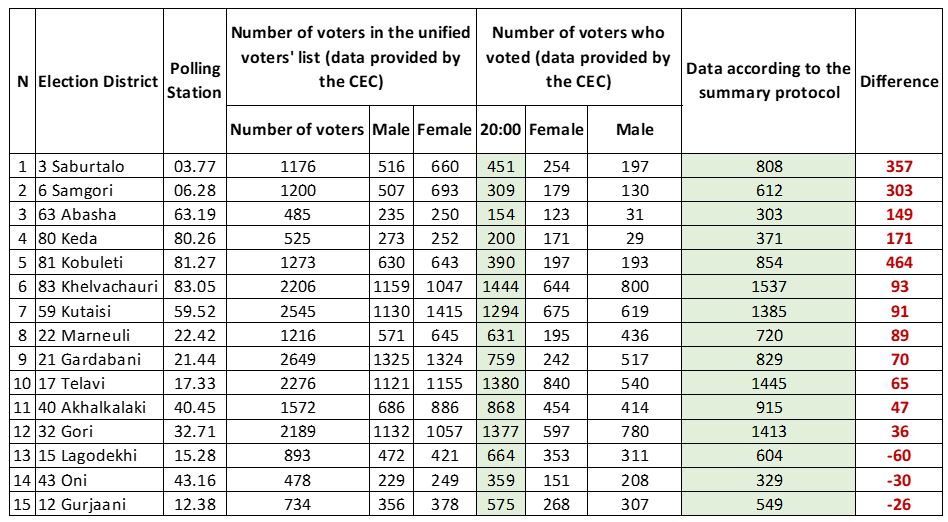Click the 40 Akhalkalaki cell
Viewport: 948px width, 522px height.
pos(99,408)
